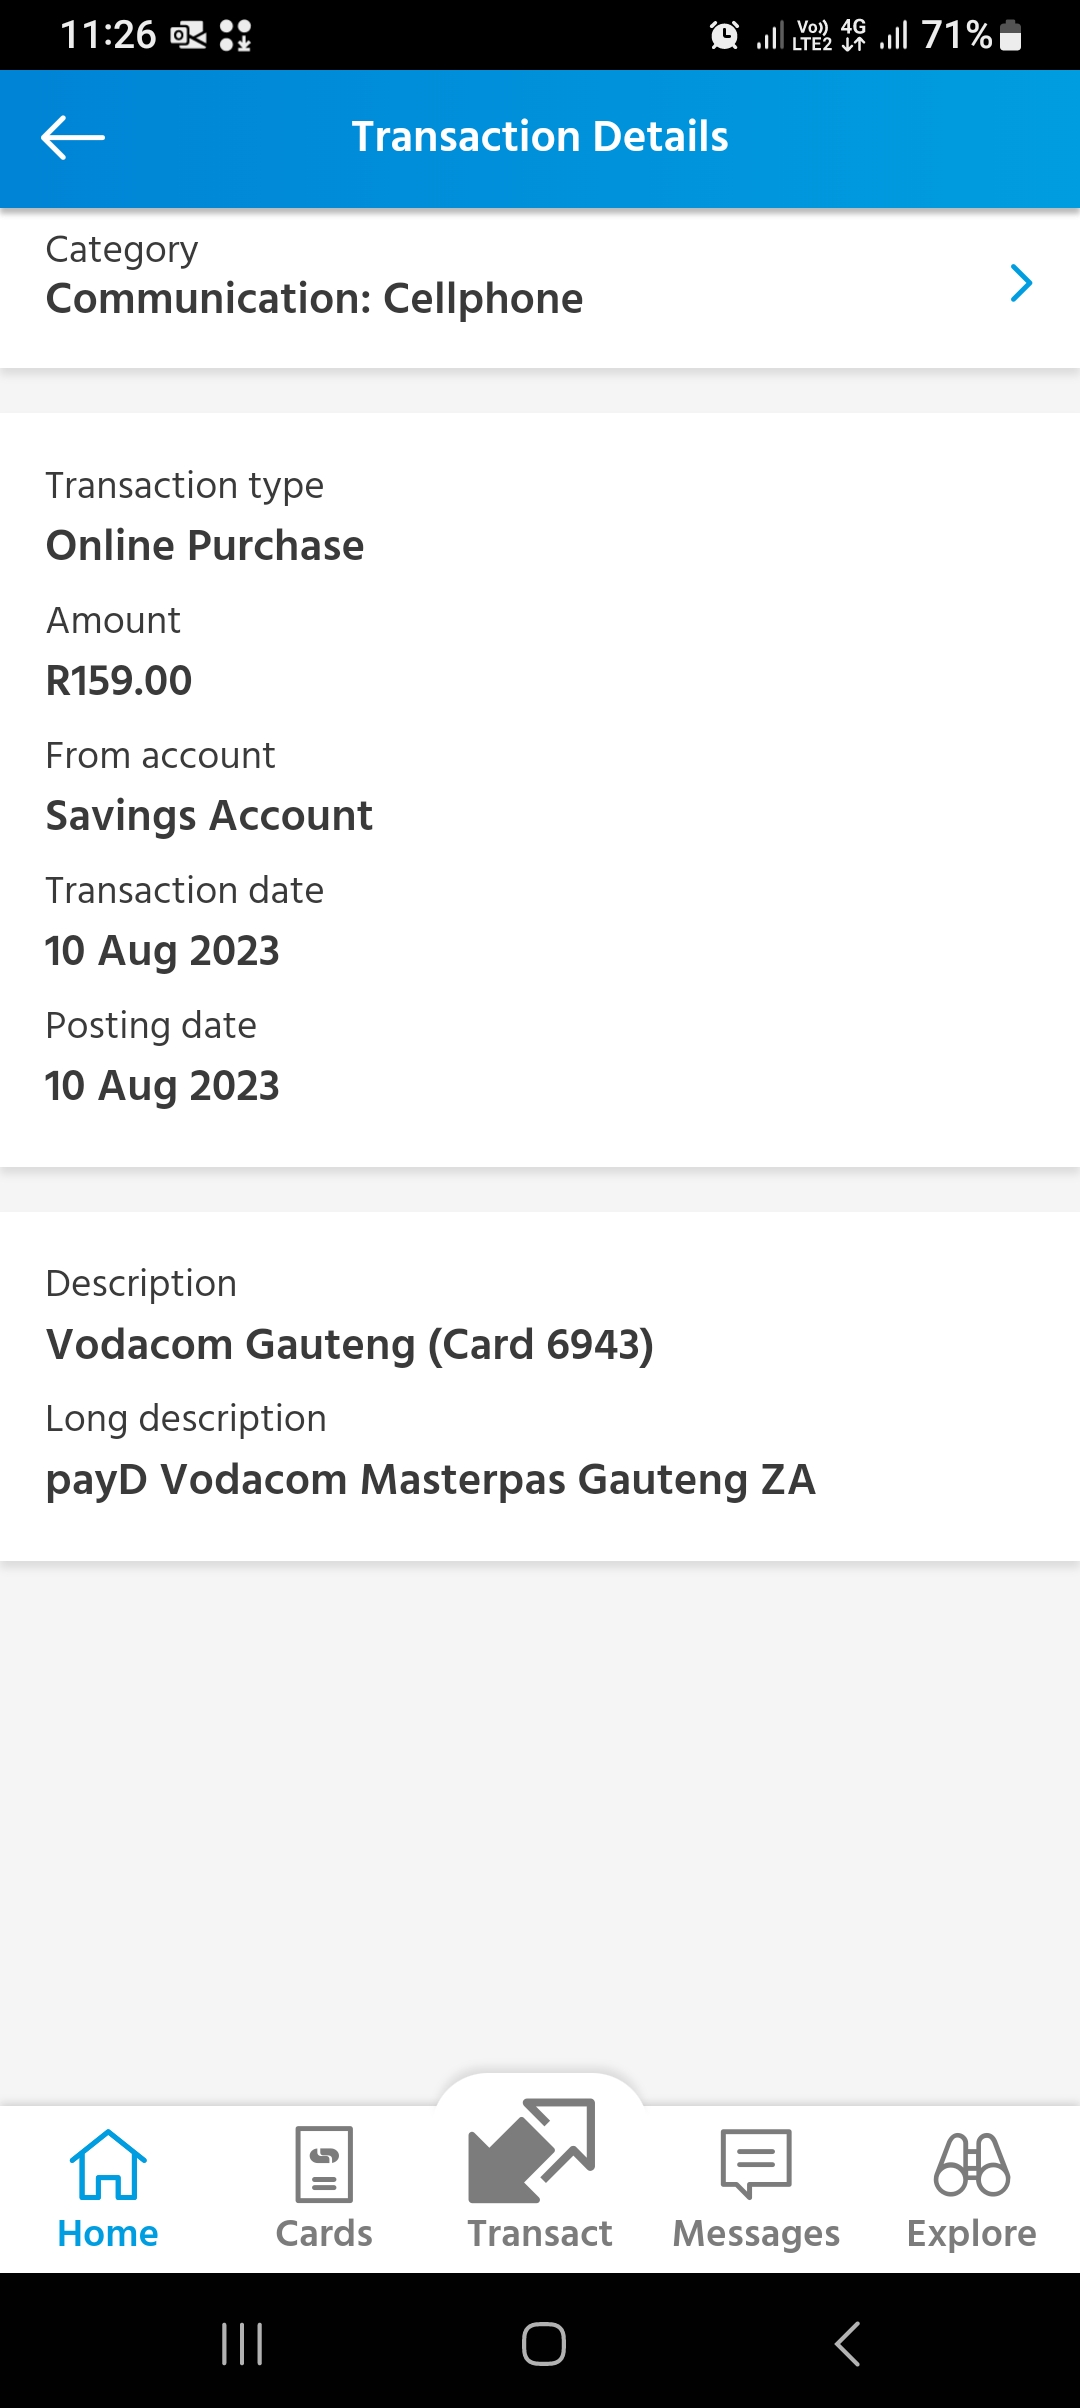Tap the Savings Account value
This screenshot has width=1080, height=2408.
click(x=209, y=816)
